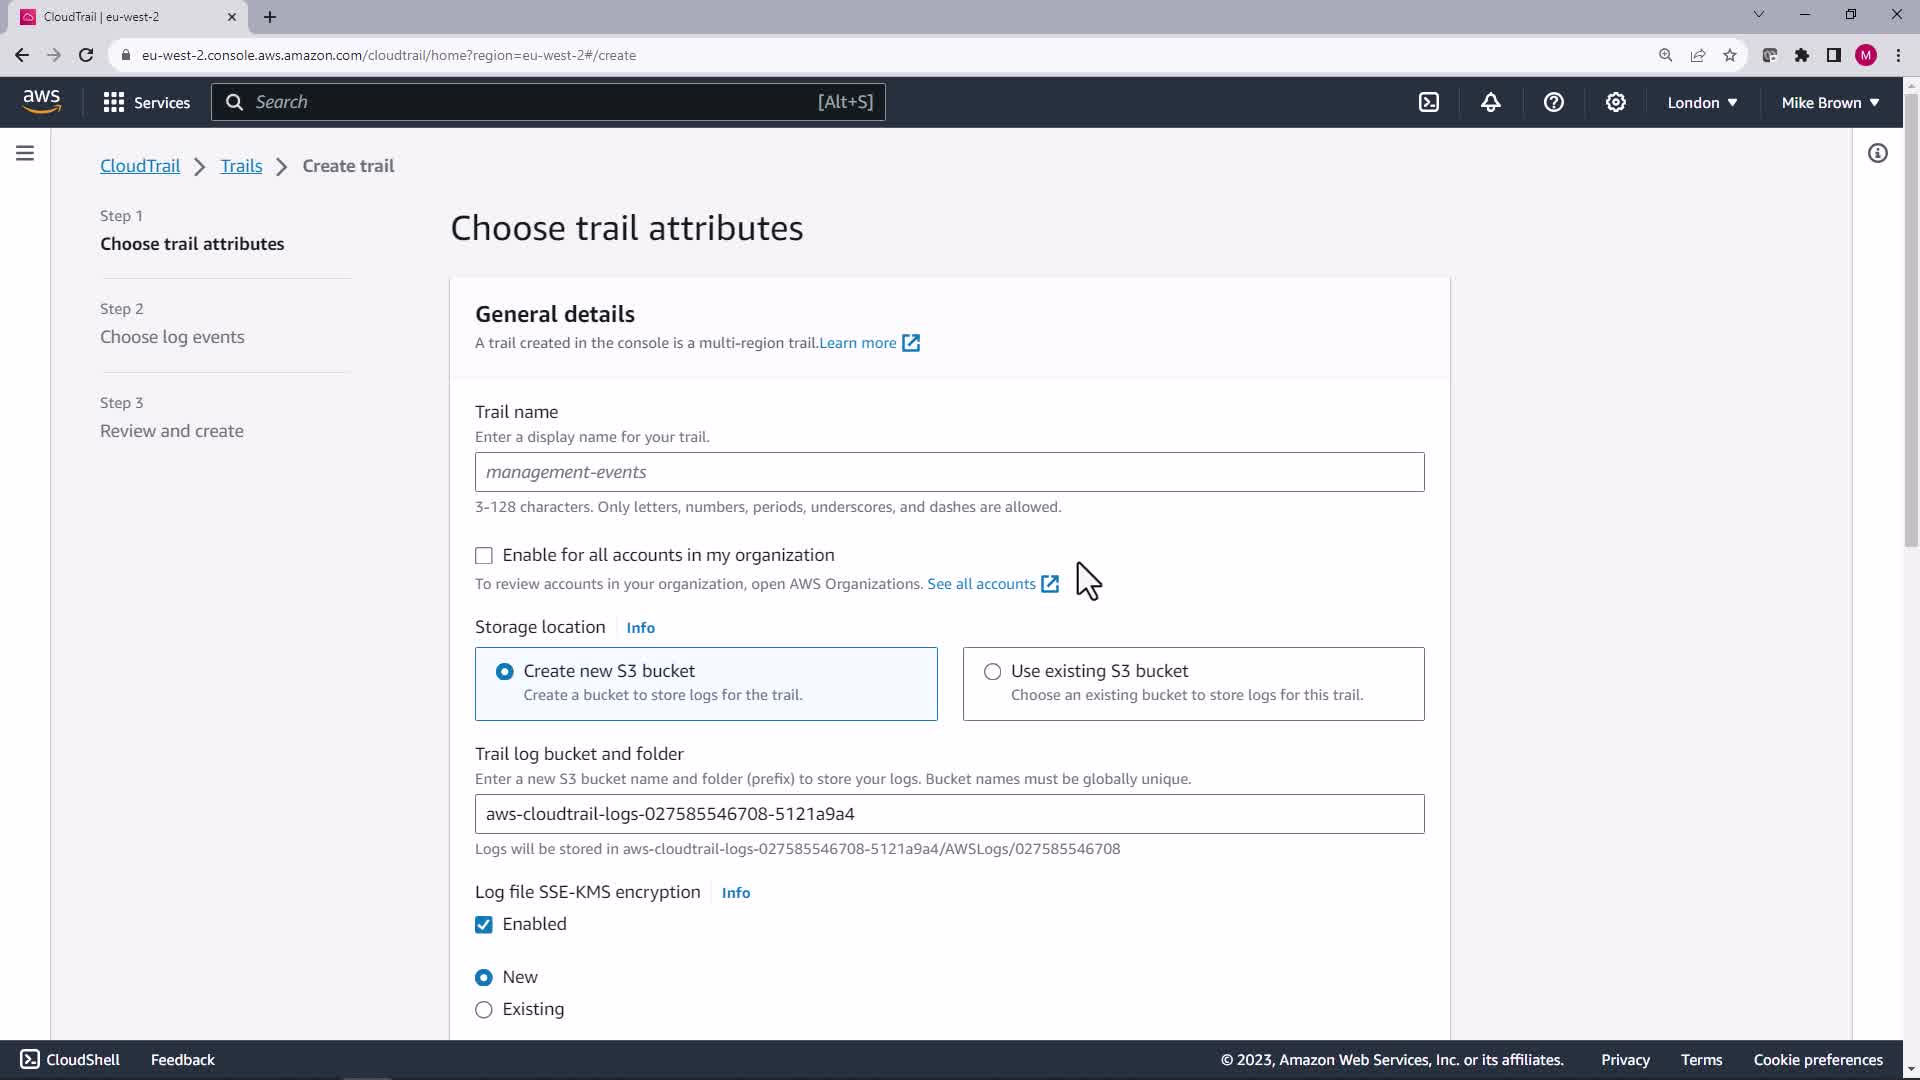Open the Services grid menu
The width and height of the screenshot is (1920, 1080).
[x=146, y=102]
